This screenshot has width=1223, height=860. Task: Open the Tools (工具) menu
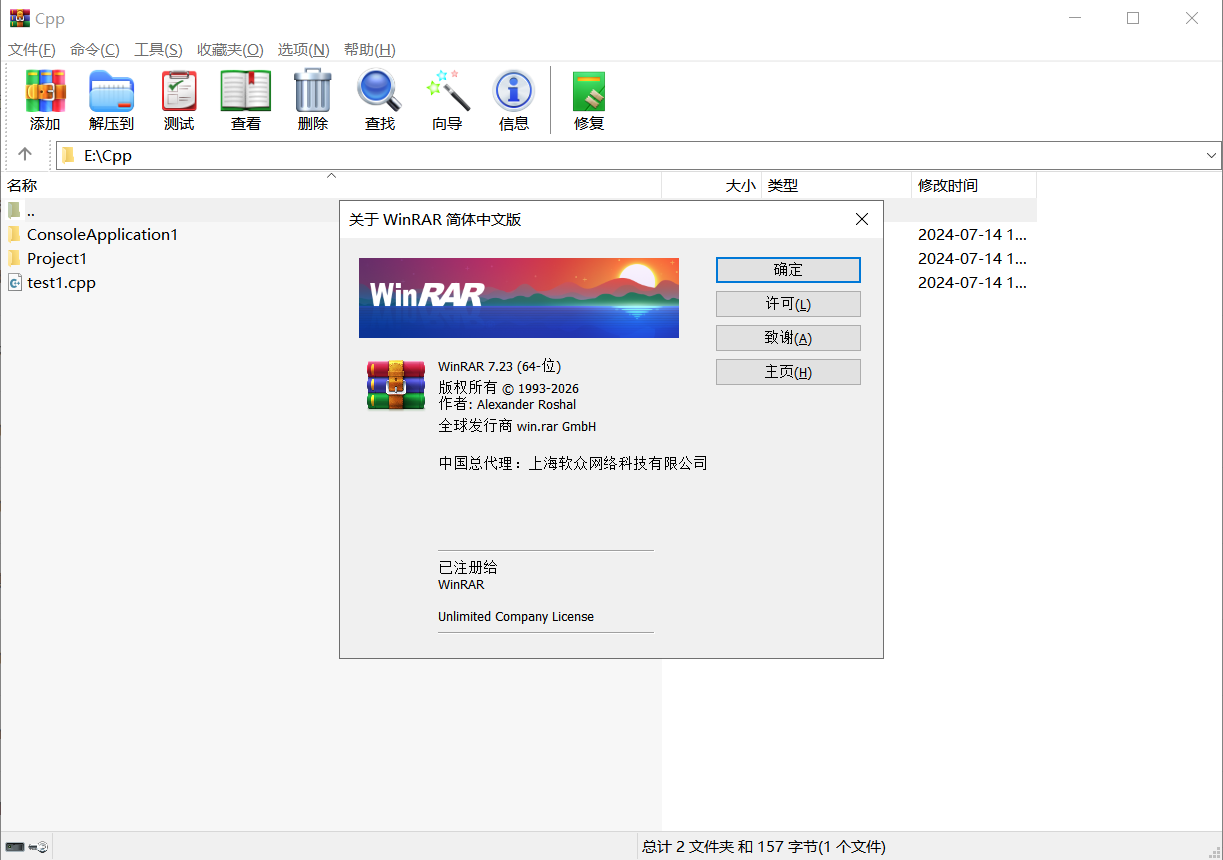click(159, 50)
